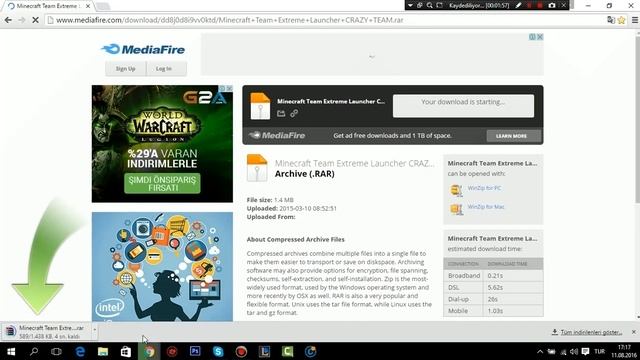This screenshot has height=360, width=640.
Task: Click the WinZip for Mac icon
Action: (x=456, y=209)
